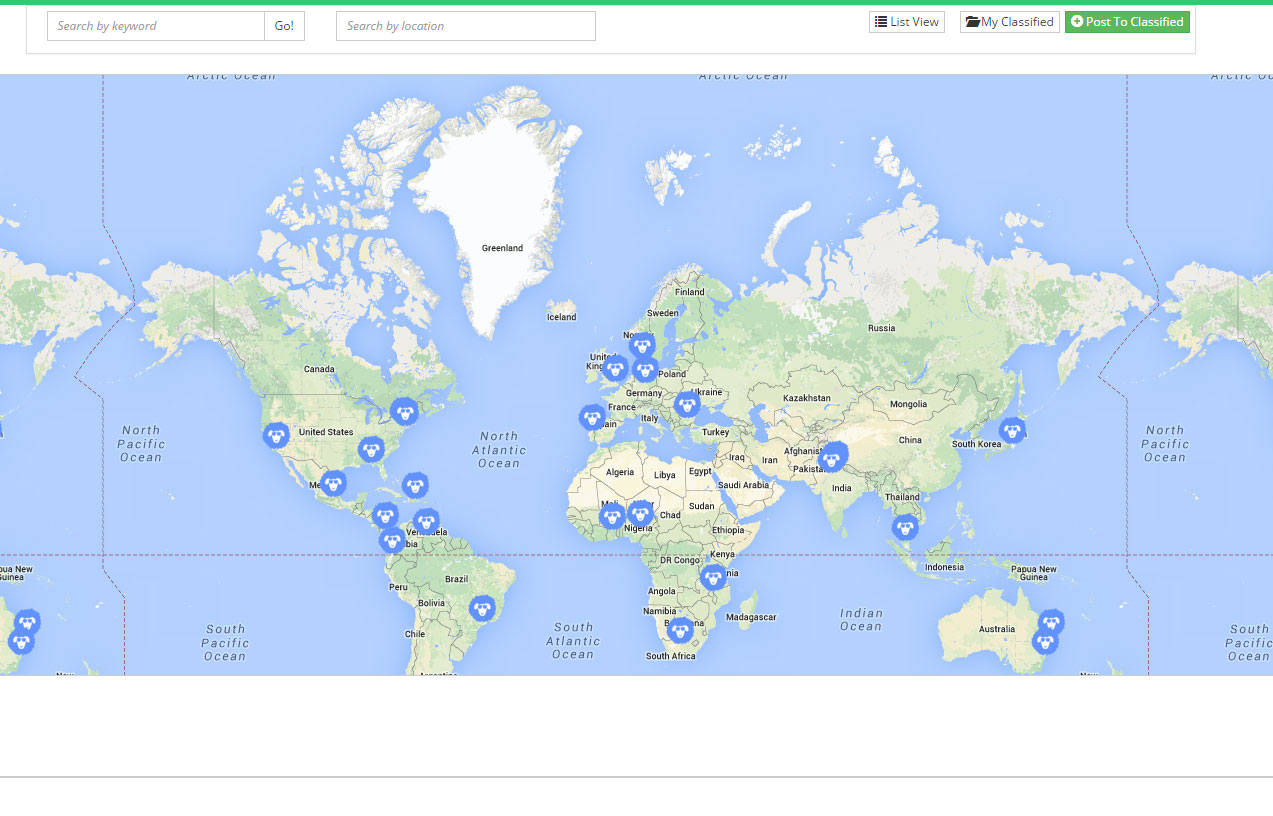Select the marker over Poland
The height and width of the screenshot is (816, 1273).
[x=645, y=370]
